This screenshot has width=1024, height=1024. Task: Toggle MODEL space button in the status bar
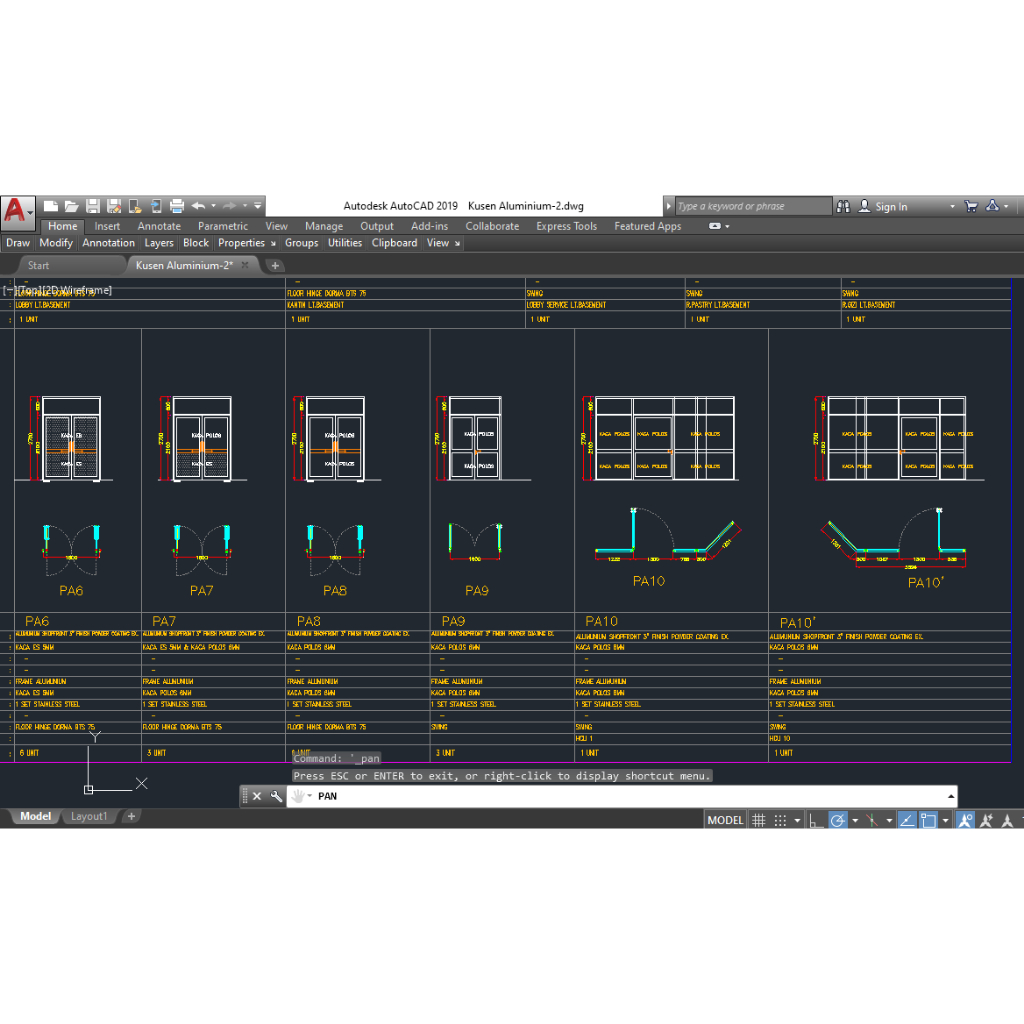point(724,819)
